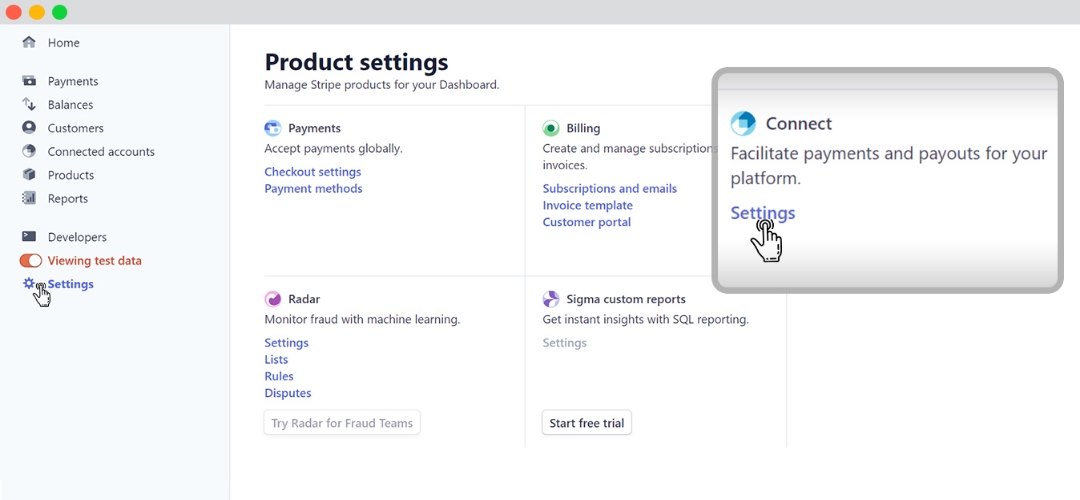
Task: Click the Home icon in sidebar
Action: [x=29, y=43]
